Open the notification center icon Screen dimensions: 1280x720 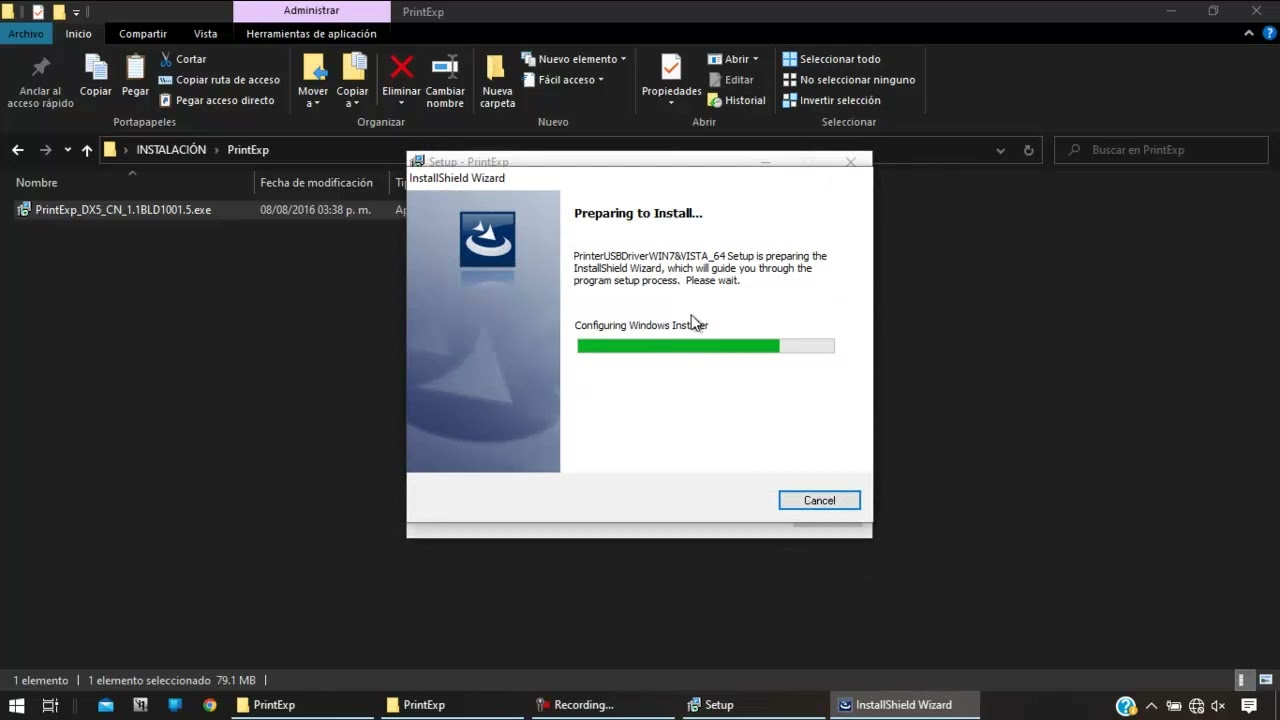[1249, 705]
